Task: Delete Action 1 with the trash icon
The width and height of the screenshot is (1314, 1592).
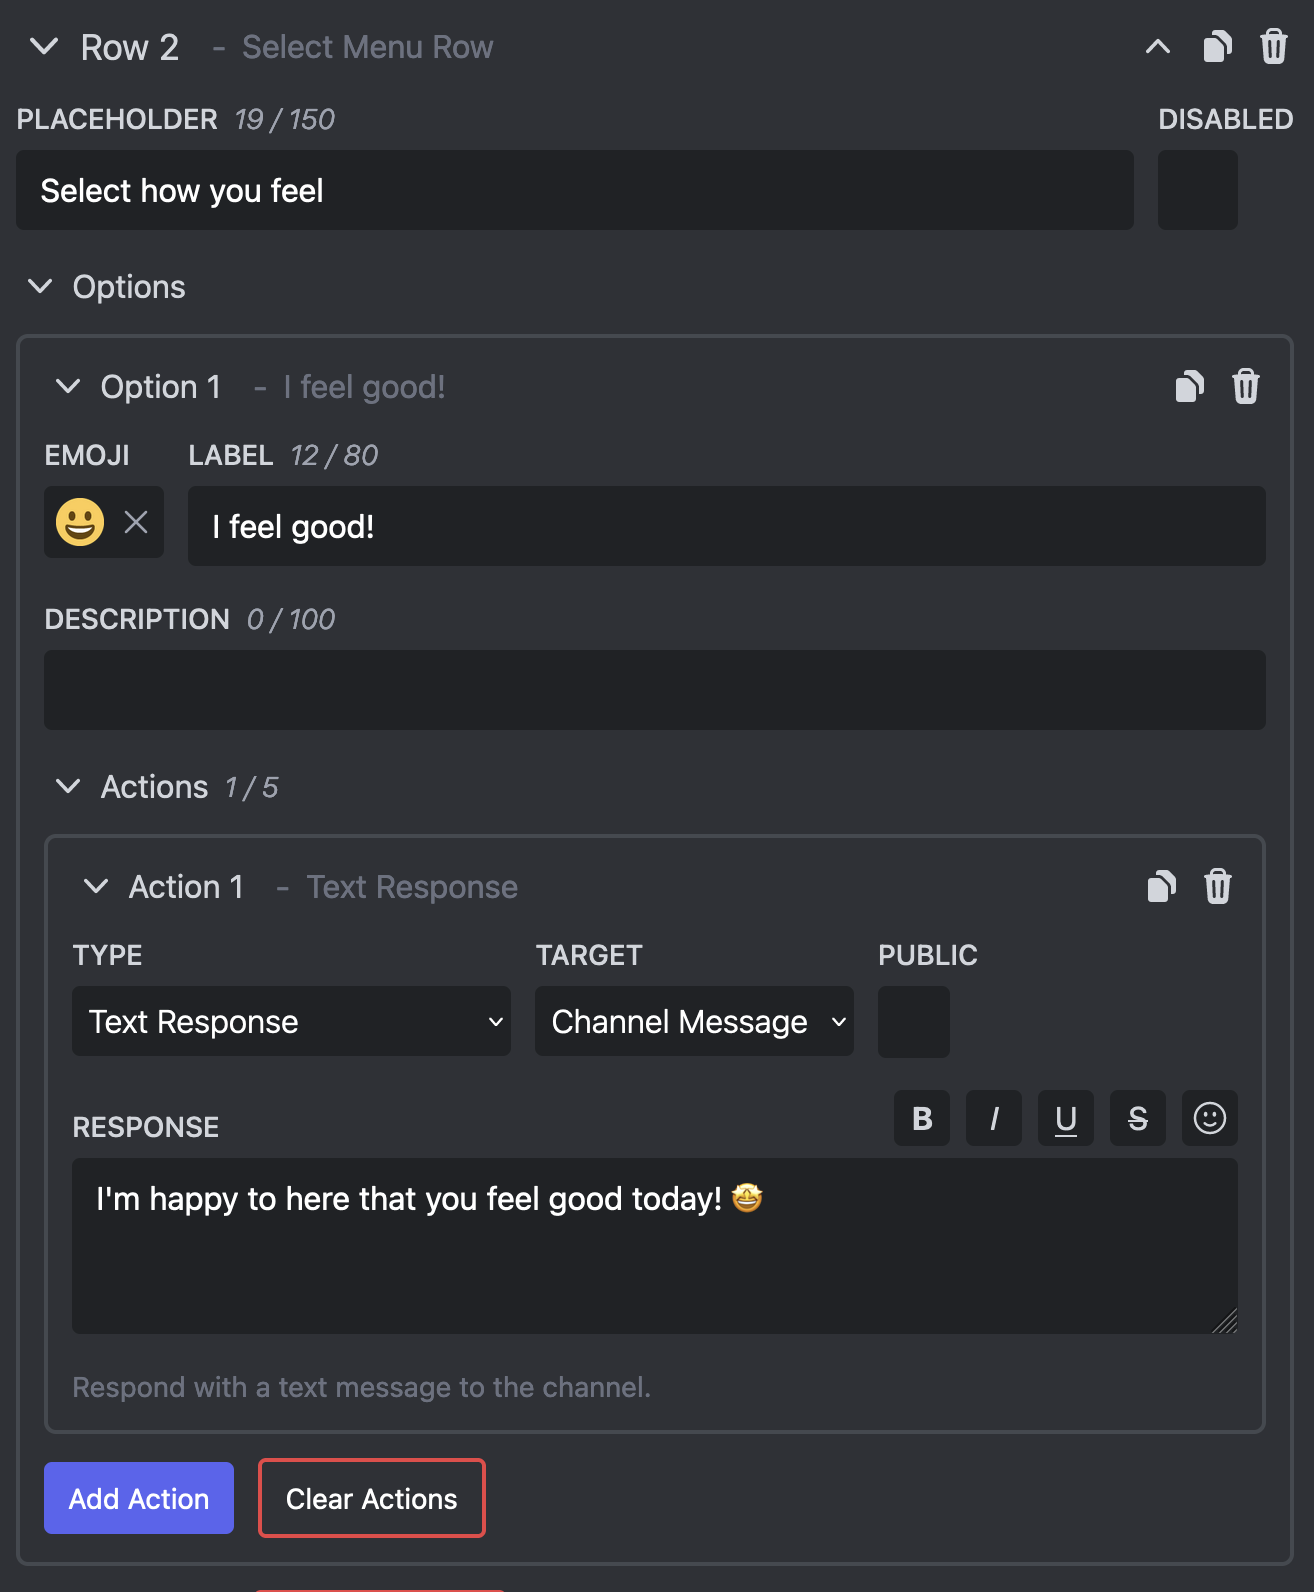Action: pos(1218,886)
